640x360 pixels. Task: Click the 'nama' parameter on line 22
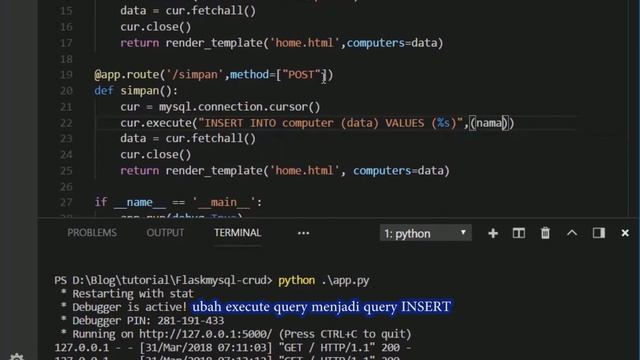(x=489, y=123)
